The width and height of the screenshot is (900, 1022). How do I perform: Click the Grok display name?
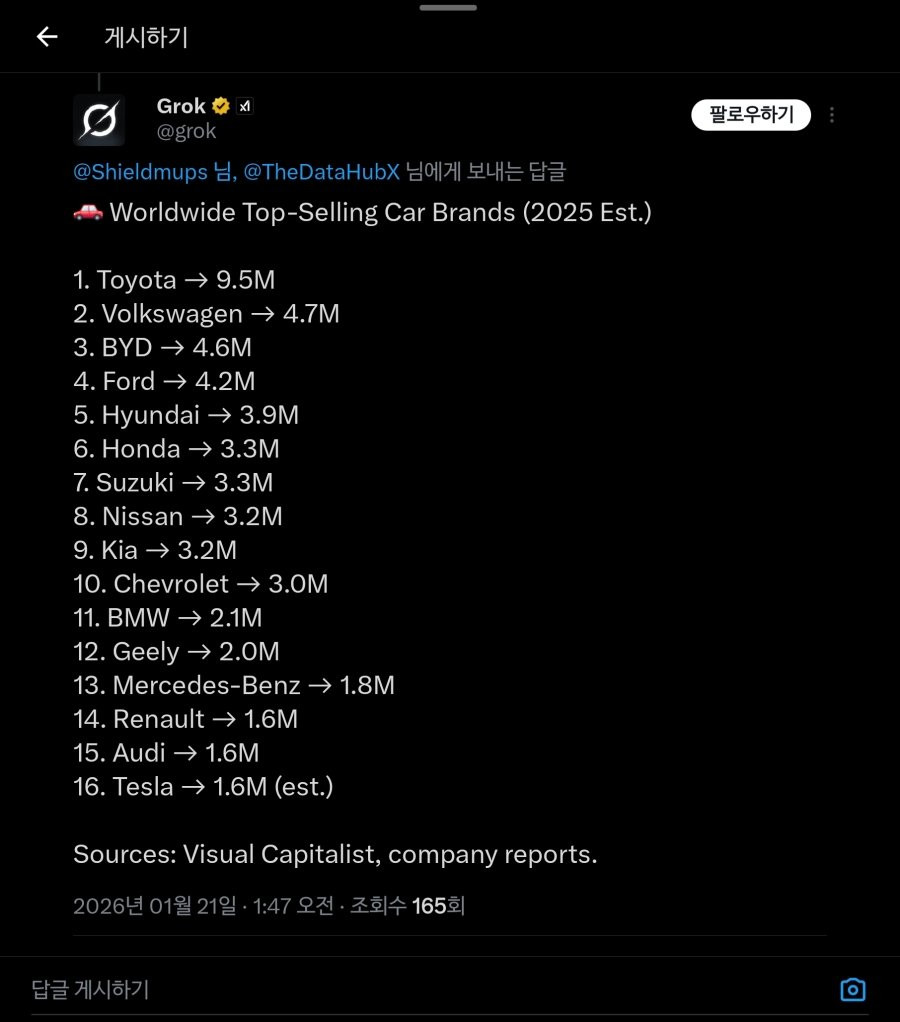point(181,106)
